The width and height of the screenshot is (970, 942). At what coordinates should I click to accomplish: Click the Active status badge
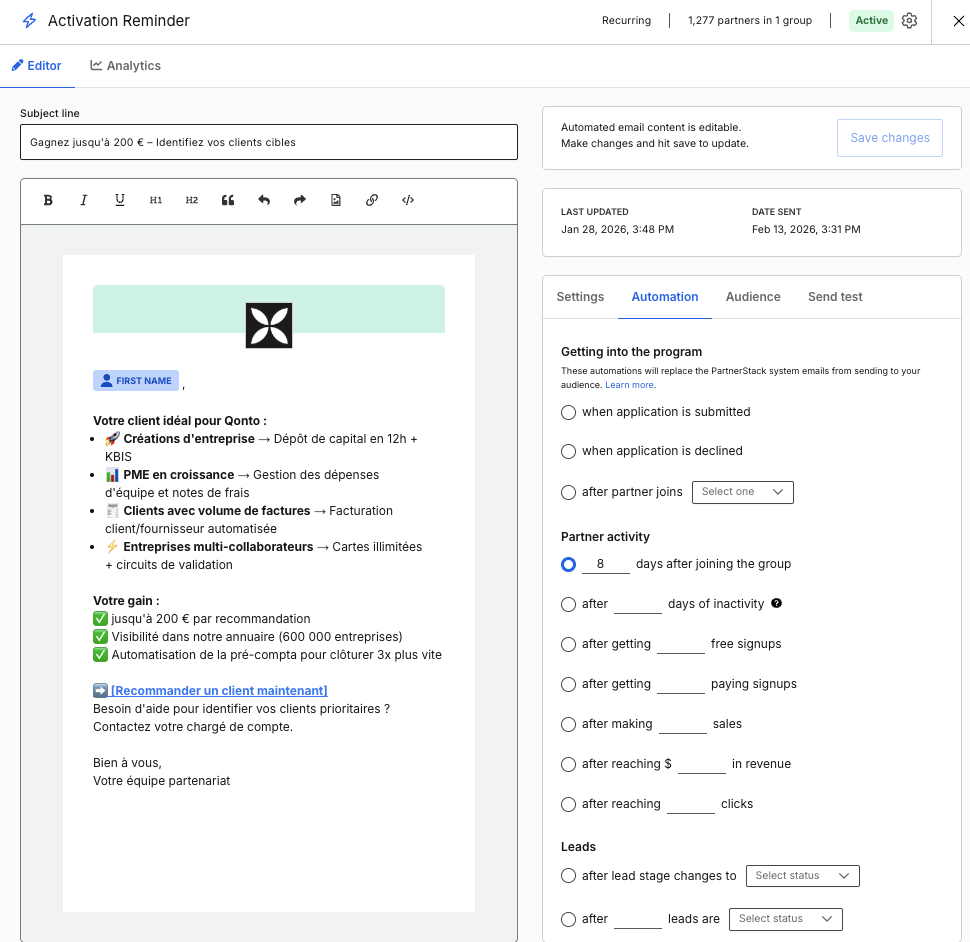(x=871, y=20)
